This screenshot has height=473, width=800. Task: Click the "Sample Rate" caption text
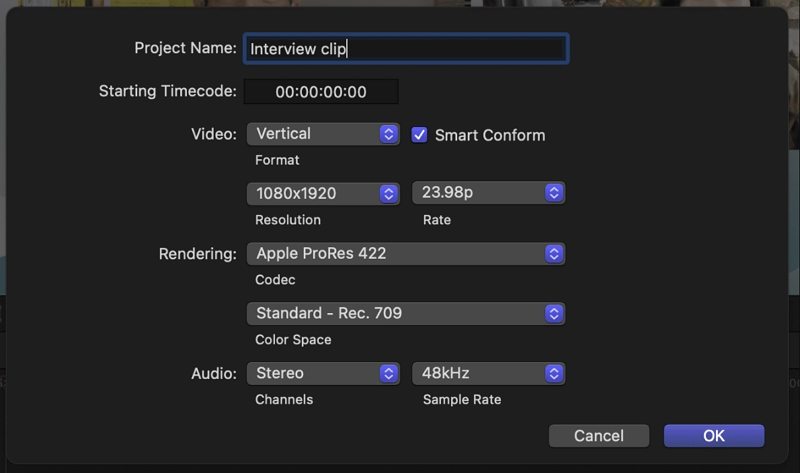pos(462,400)
